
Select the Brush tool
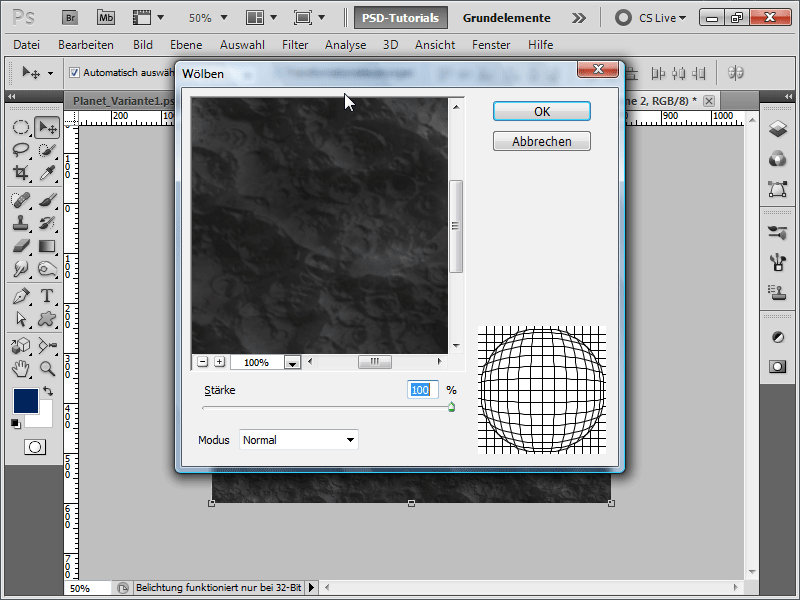[47, 200]
